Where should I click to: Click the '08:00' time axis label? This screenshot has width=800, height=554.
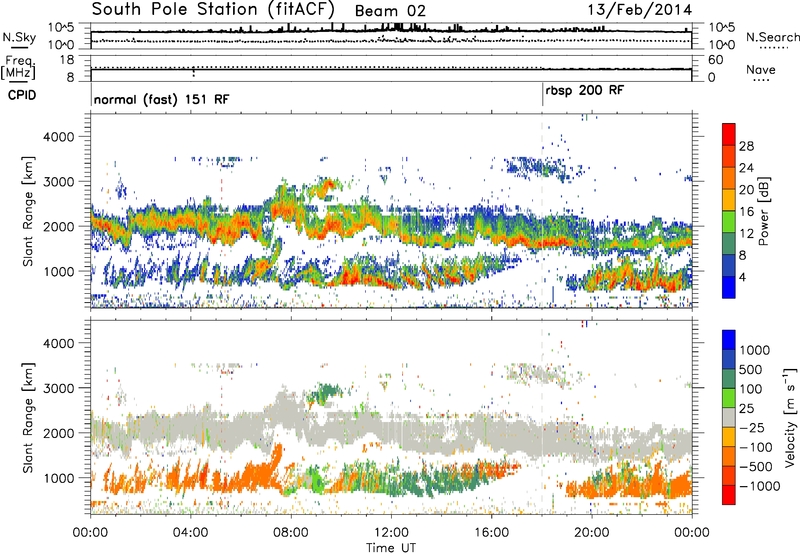tap(291, 533)
